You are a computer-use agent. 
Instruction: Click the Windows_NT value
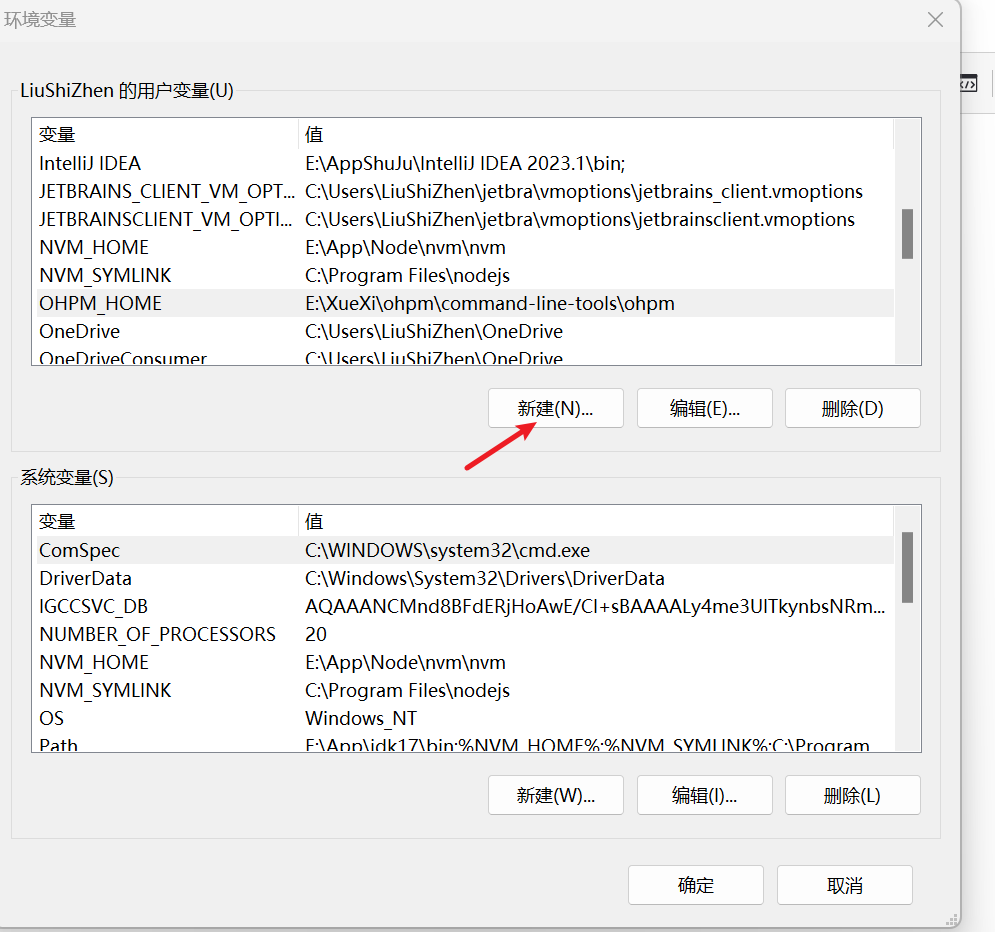point(361,718)
